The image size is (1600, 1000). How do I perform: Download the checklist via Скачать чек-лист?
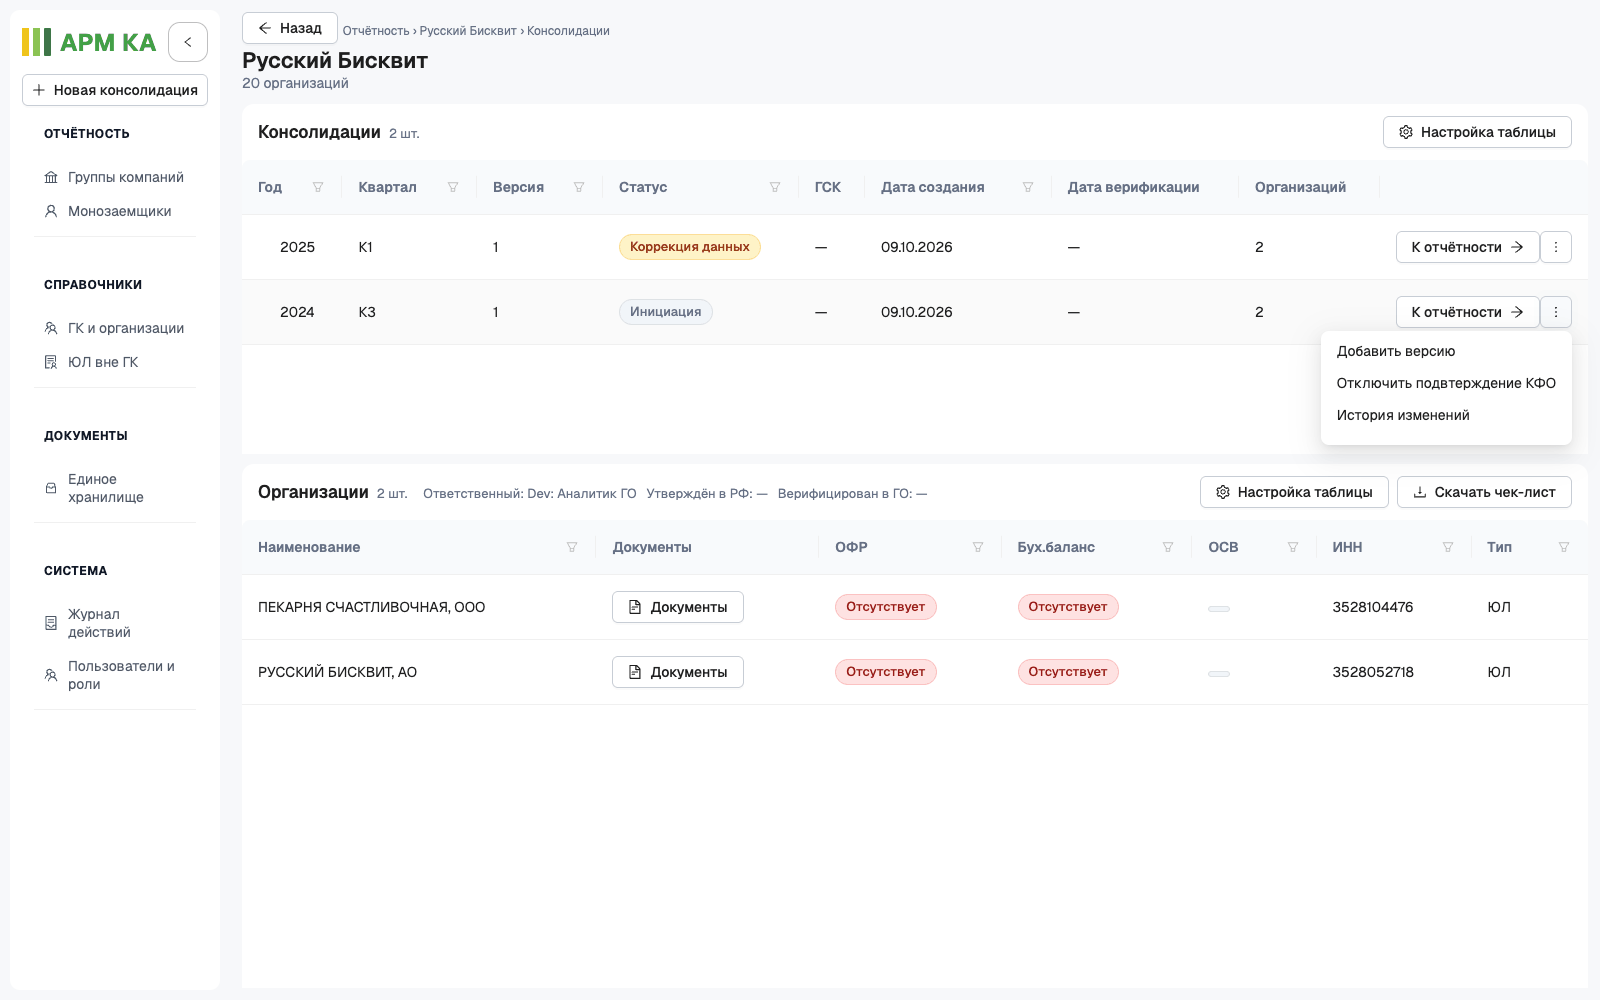click(x=1484, y=492)
